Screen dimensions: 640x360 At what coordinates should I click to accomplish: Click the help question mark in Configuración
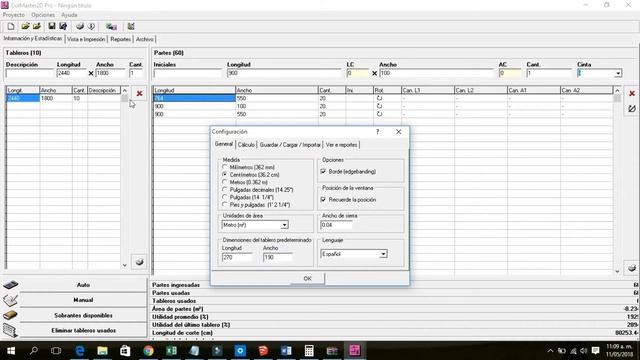(x=378, y=132)
